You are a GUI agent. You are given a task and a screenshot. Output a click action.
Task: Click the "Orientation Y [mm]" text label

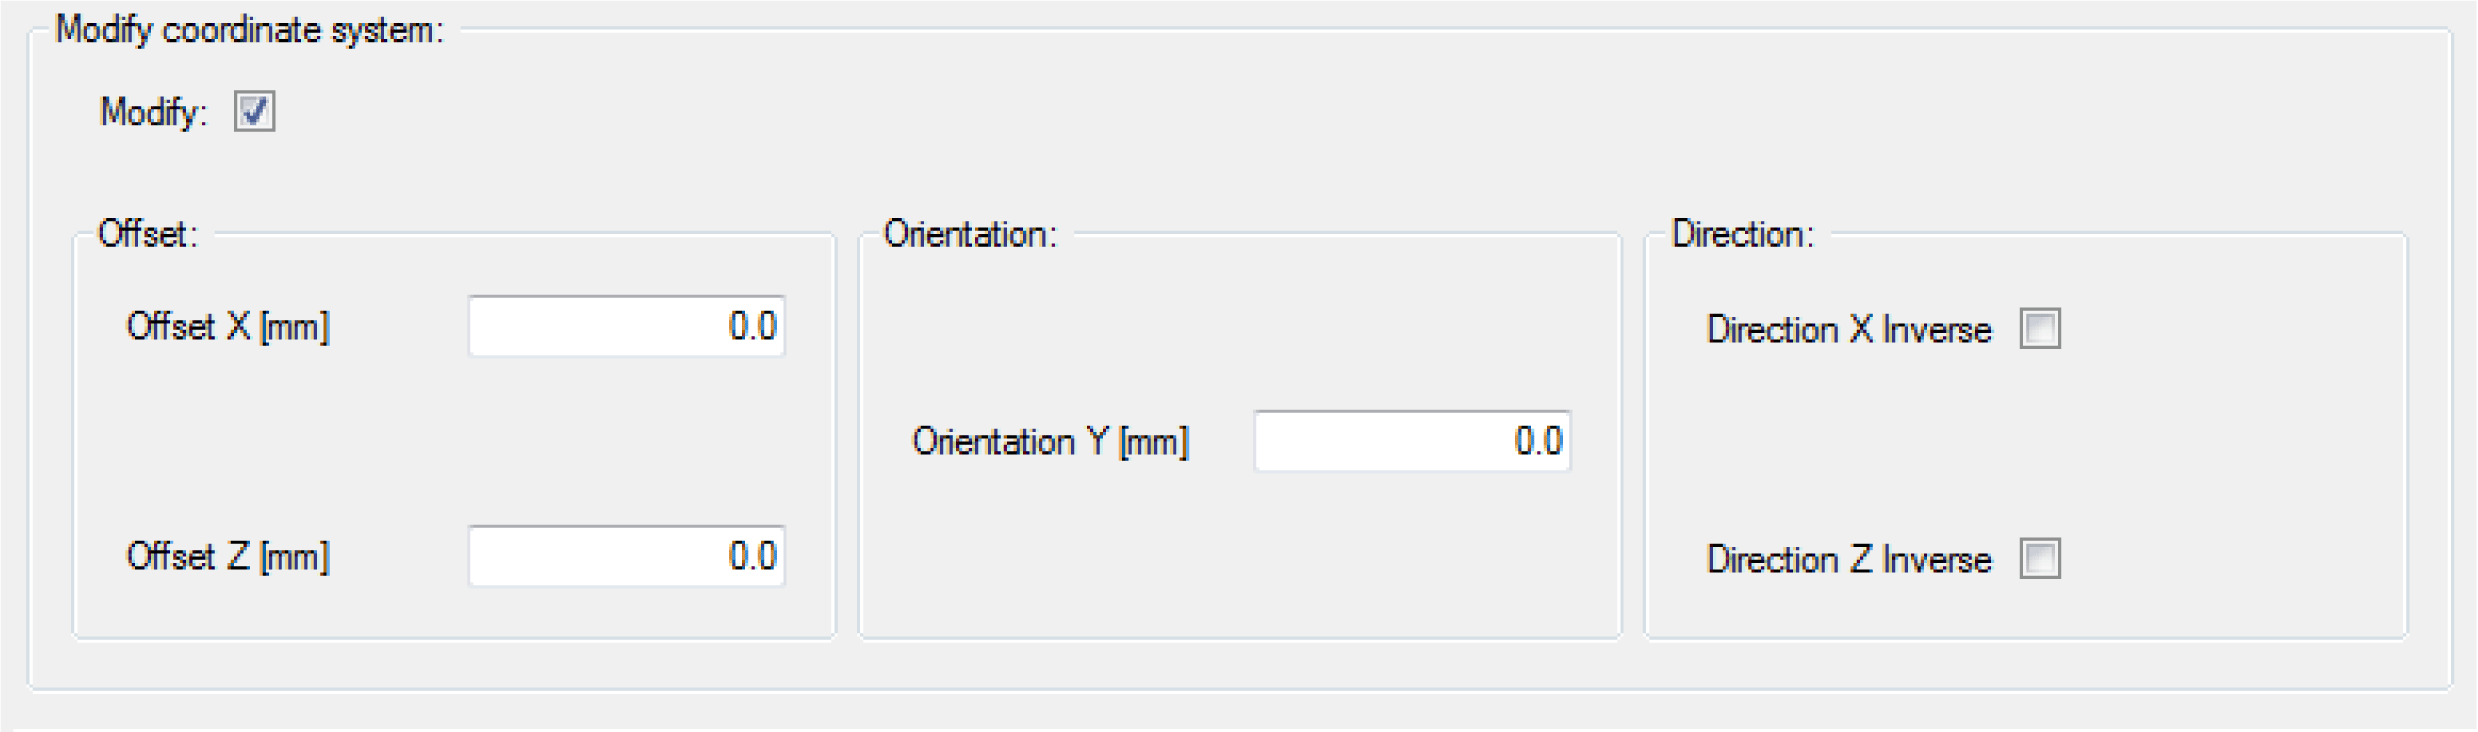pos(1050,442)
